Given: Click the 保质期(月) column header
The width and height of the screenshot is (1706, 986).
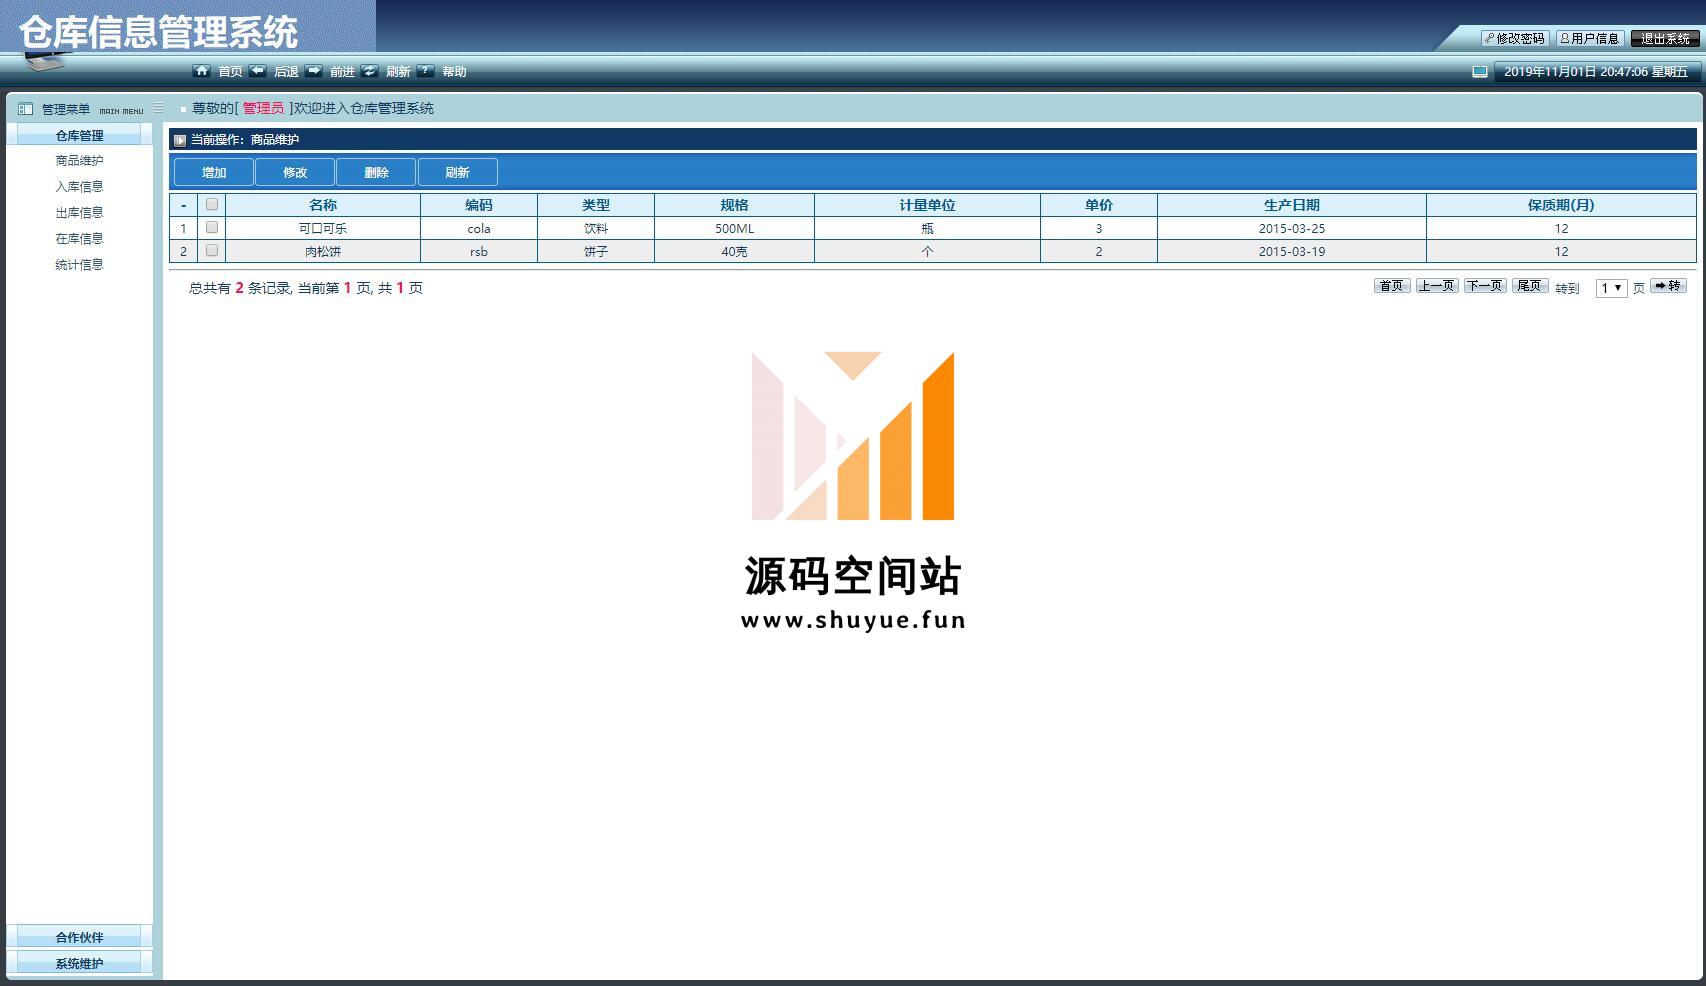Looking at the screenshot, I should (x=1561, y=205).
